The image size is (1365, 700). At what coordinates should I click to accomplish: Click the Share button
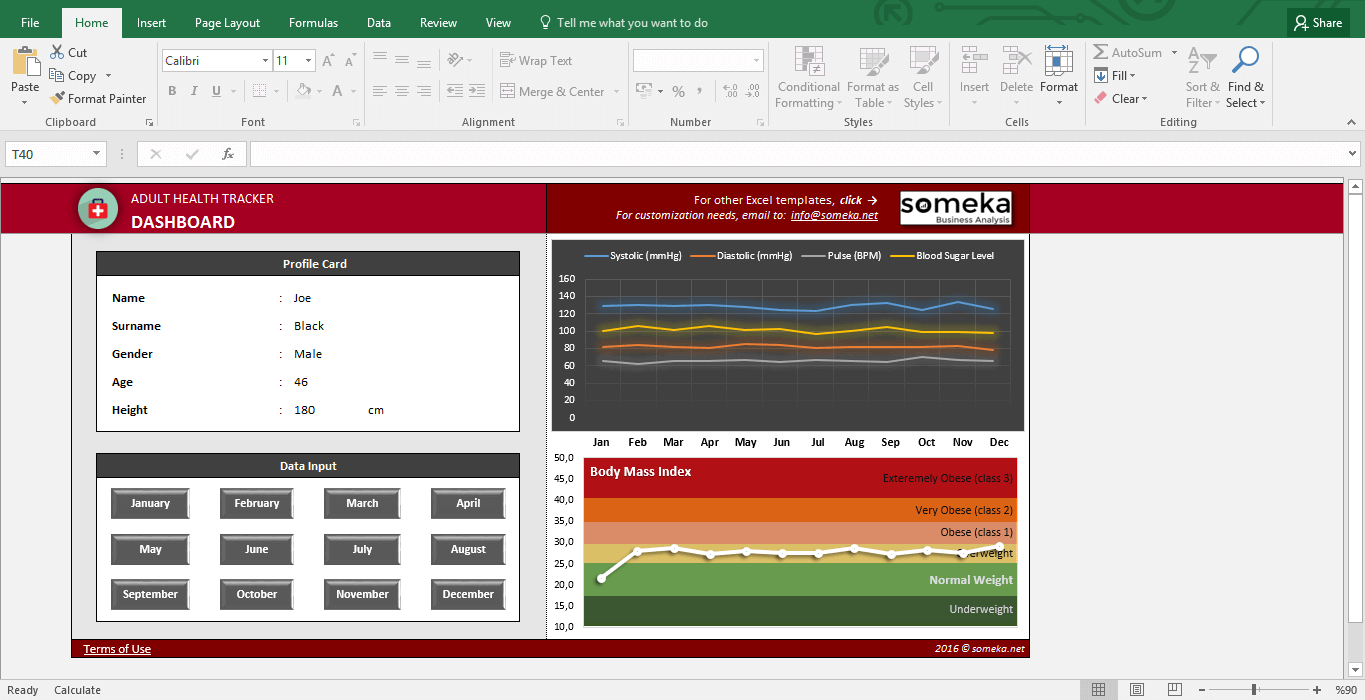[1318, 23]
